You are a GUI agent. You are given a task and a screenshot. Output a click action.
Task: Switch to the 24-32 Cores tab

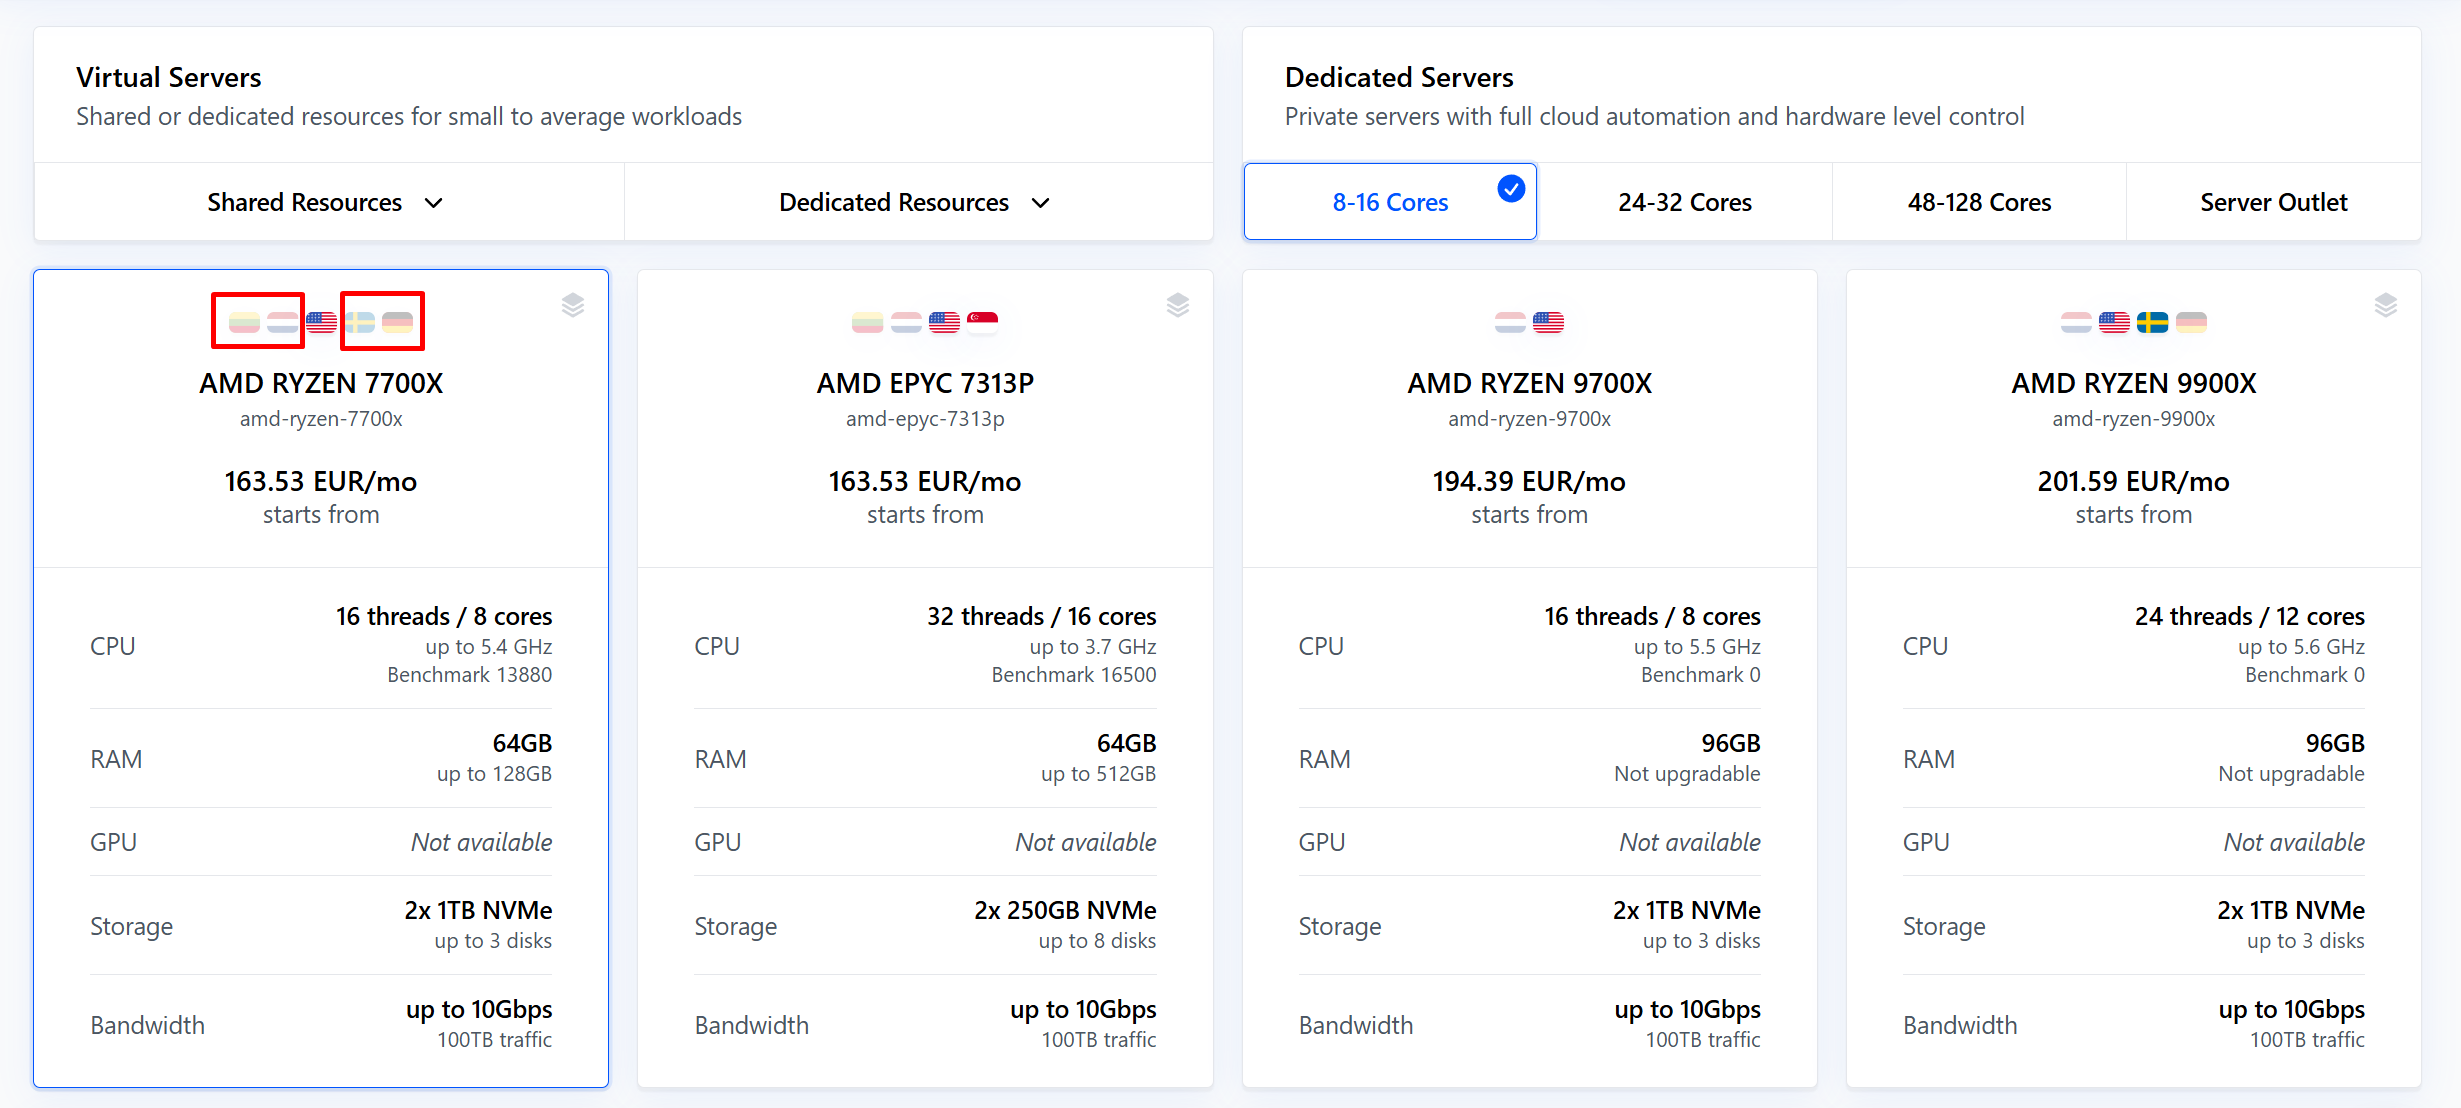point(1685,202)
